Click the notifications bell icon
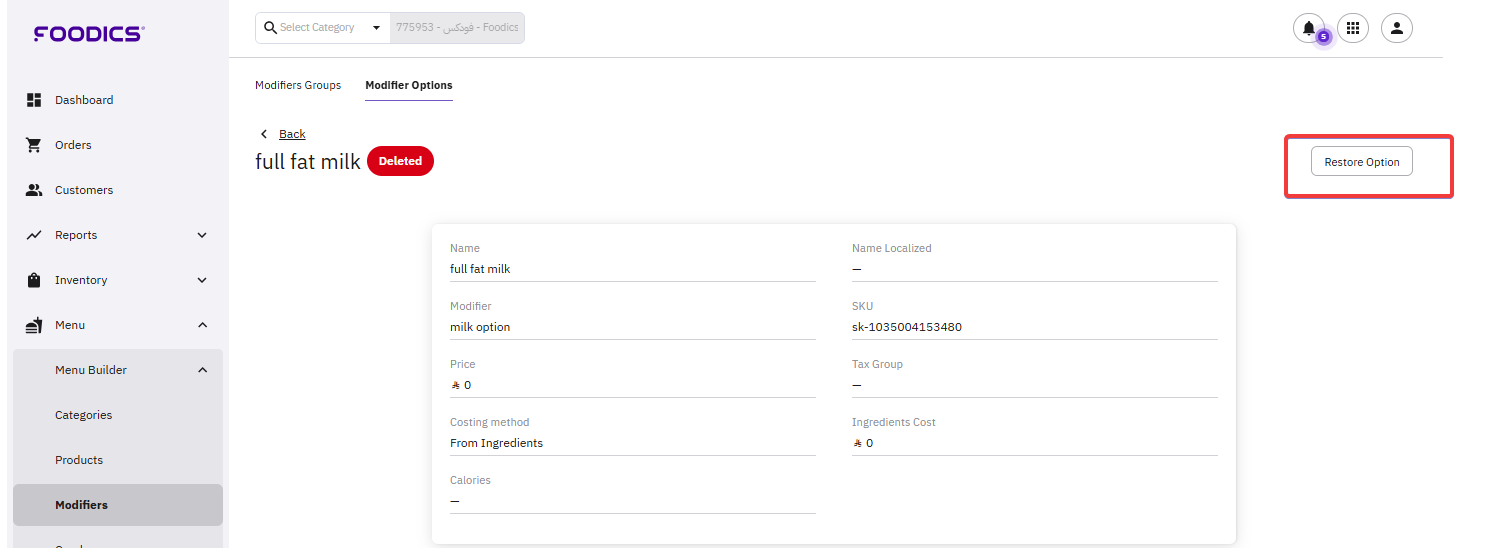This screenshot has width=1503, height=548. [1308, 29]
